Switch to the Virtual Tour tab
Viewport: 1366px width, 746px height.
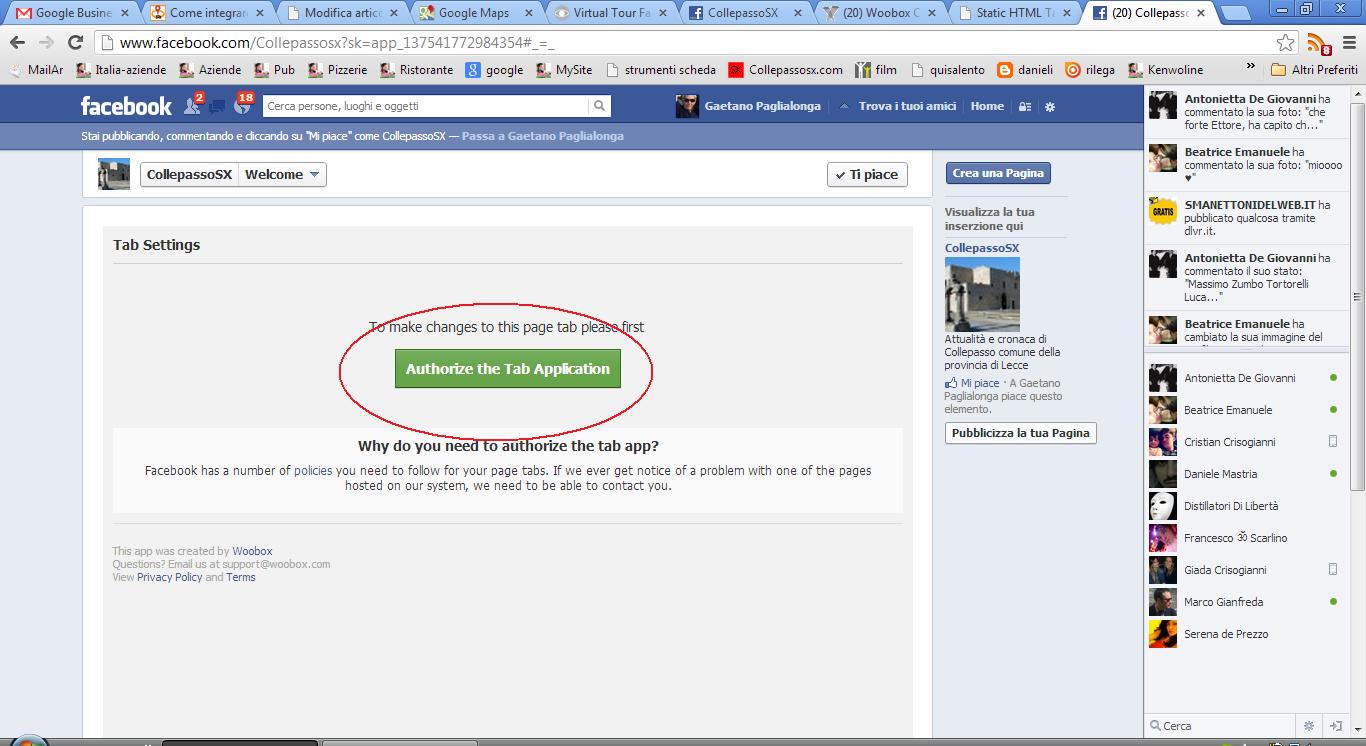(x=609, y=13)
